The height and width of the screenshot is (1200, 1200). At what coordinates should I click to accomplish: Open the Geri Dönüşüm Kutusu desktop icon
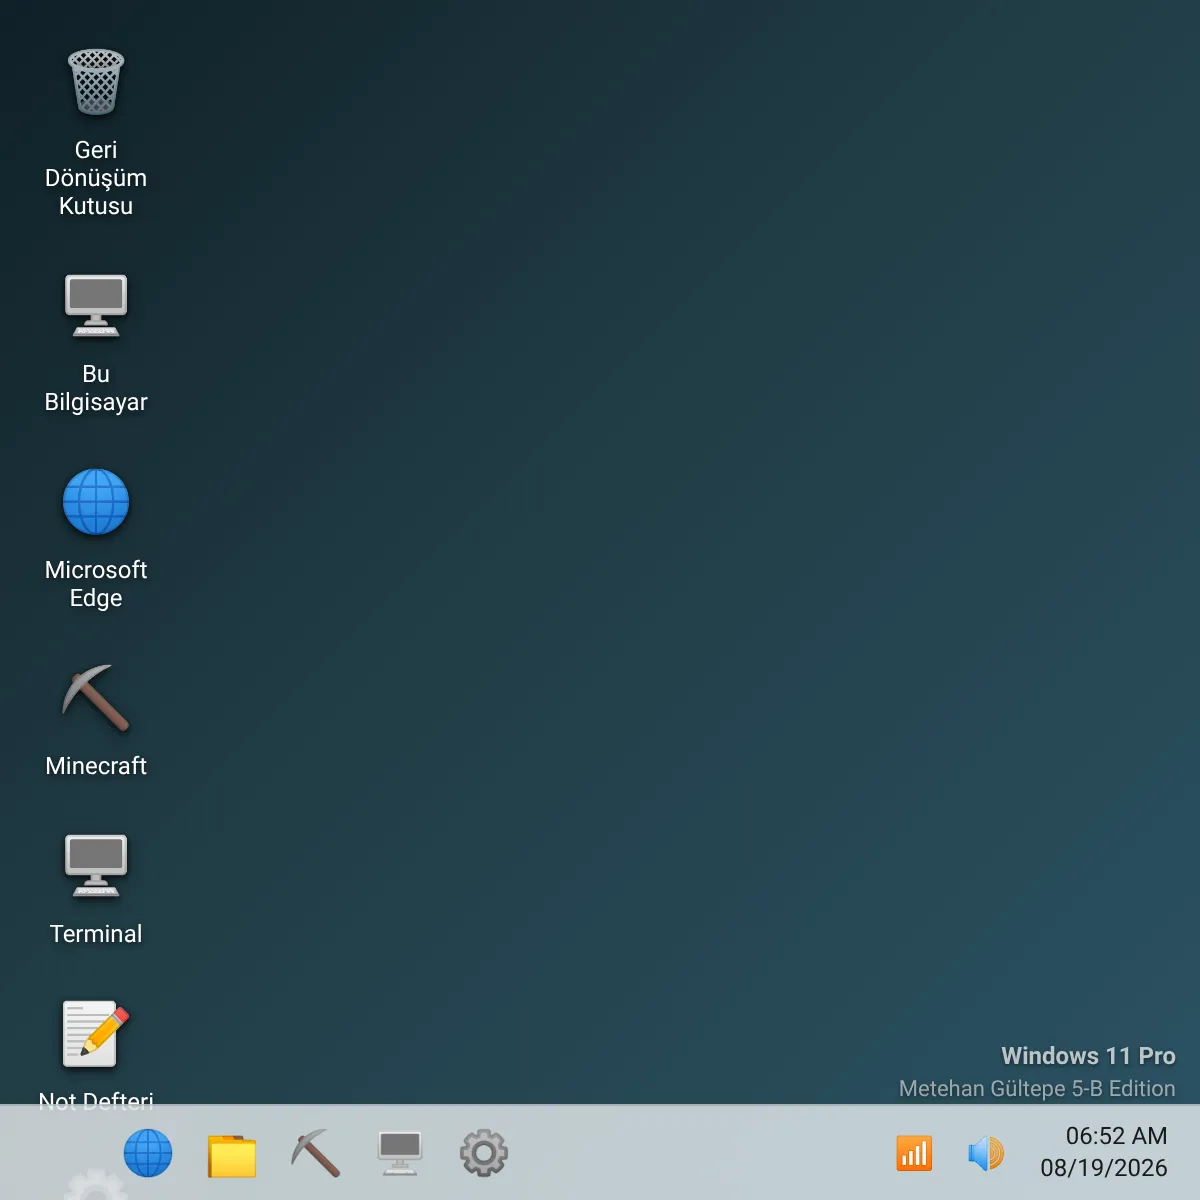[x=96, y=82]
